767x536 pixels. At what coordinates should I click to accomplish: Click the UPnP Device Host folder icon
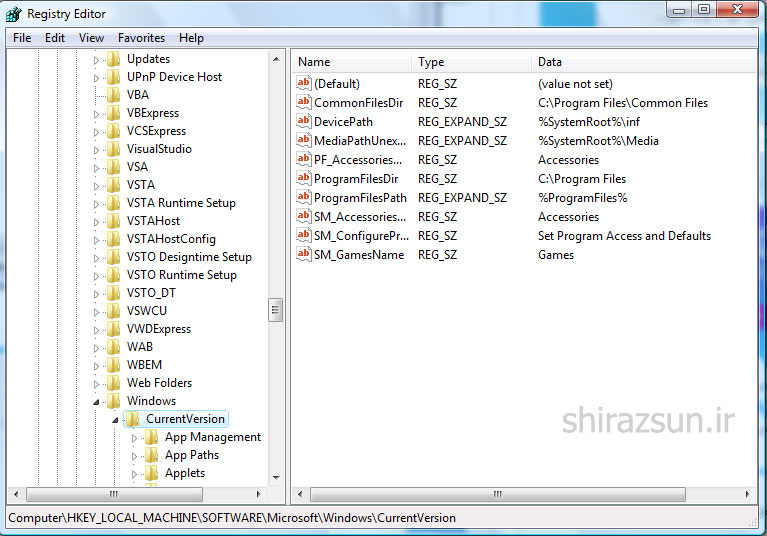point(114,77)
